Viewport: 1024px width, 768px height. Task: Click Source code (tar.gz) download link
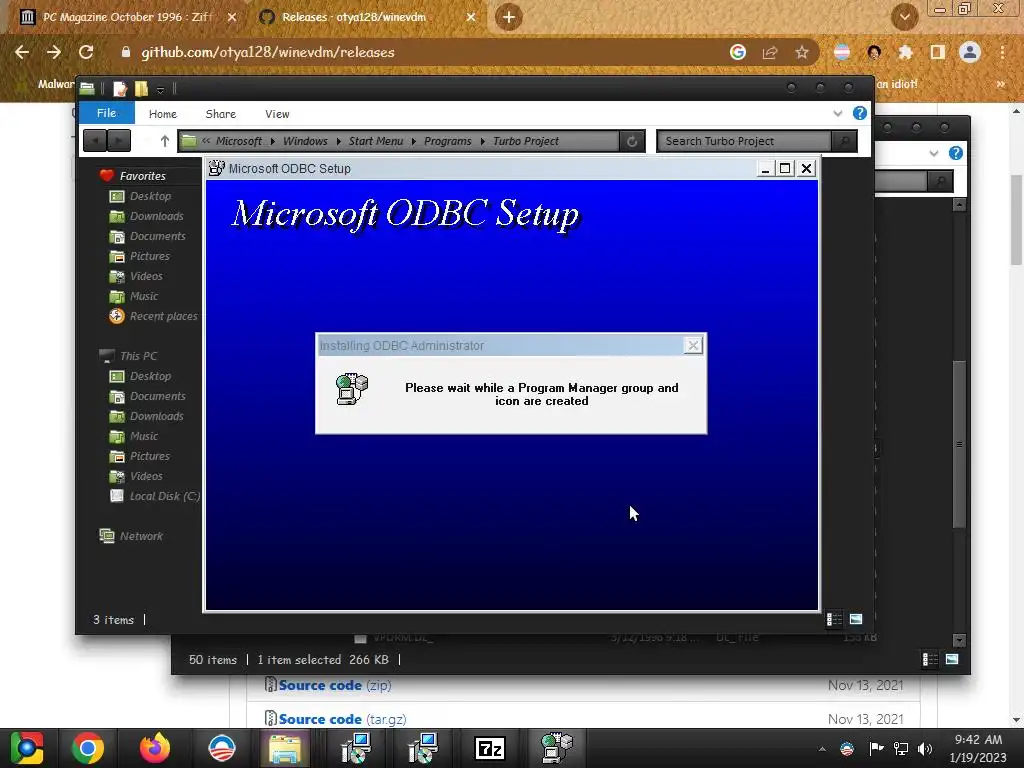[342, 719]
